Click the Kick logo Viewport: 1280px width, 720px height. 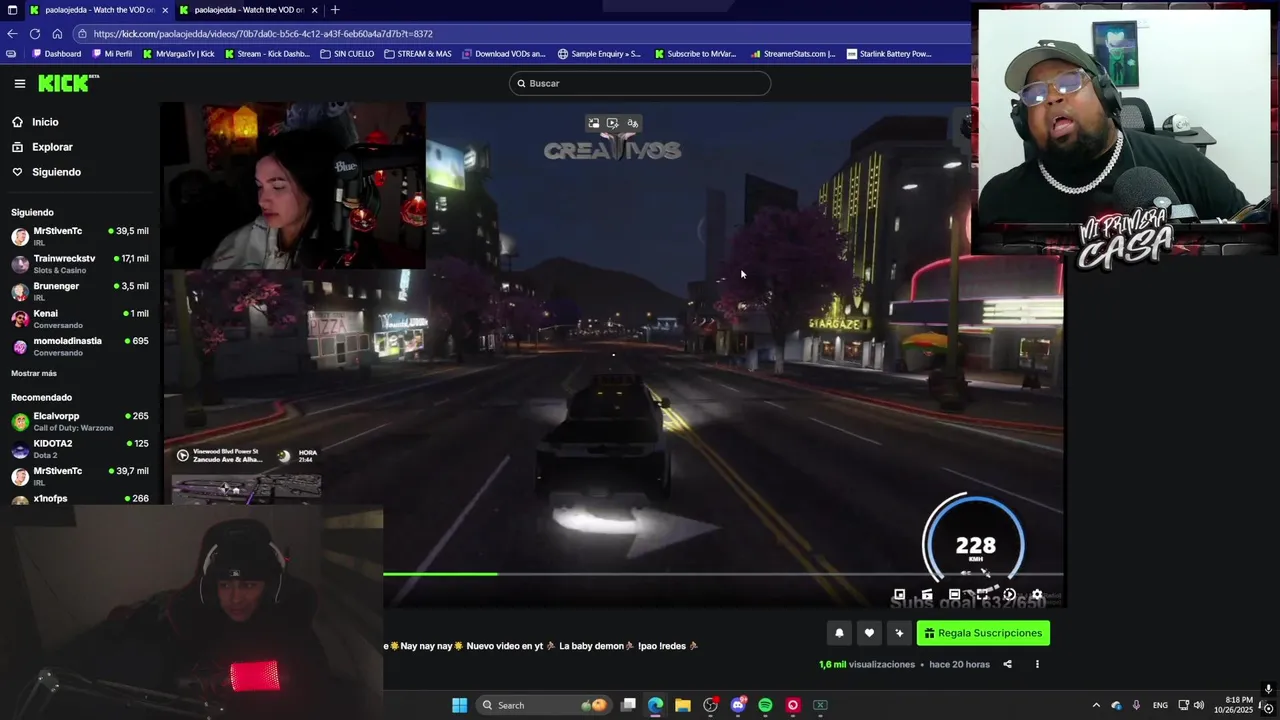pyautogui.click(x=68, y=83)
